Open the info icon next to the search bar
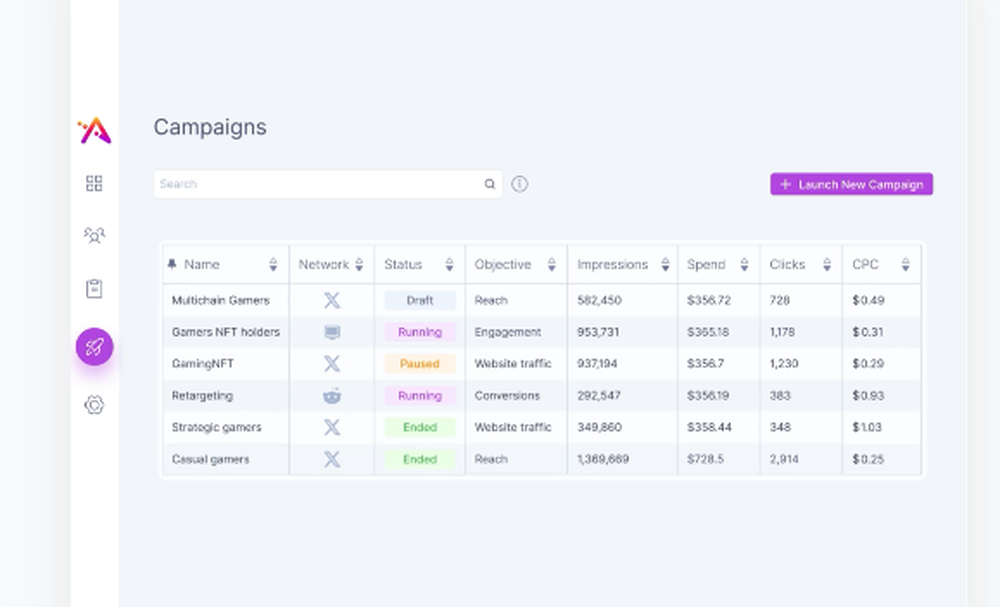 pyautogui.click(x=519, y=184)
